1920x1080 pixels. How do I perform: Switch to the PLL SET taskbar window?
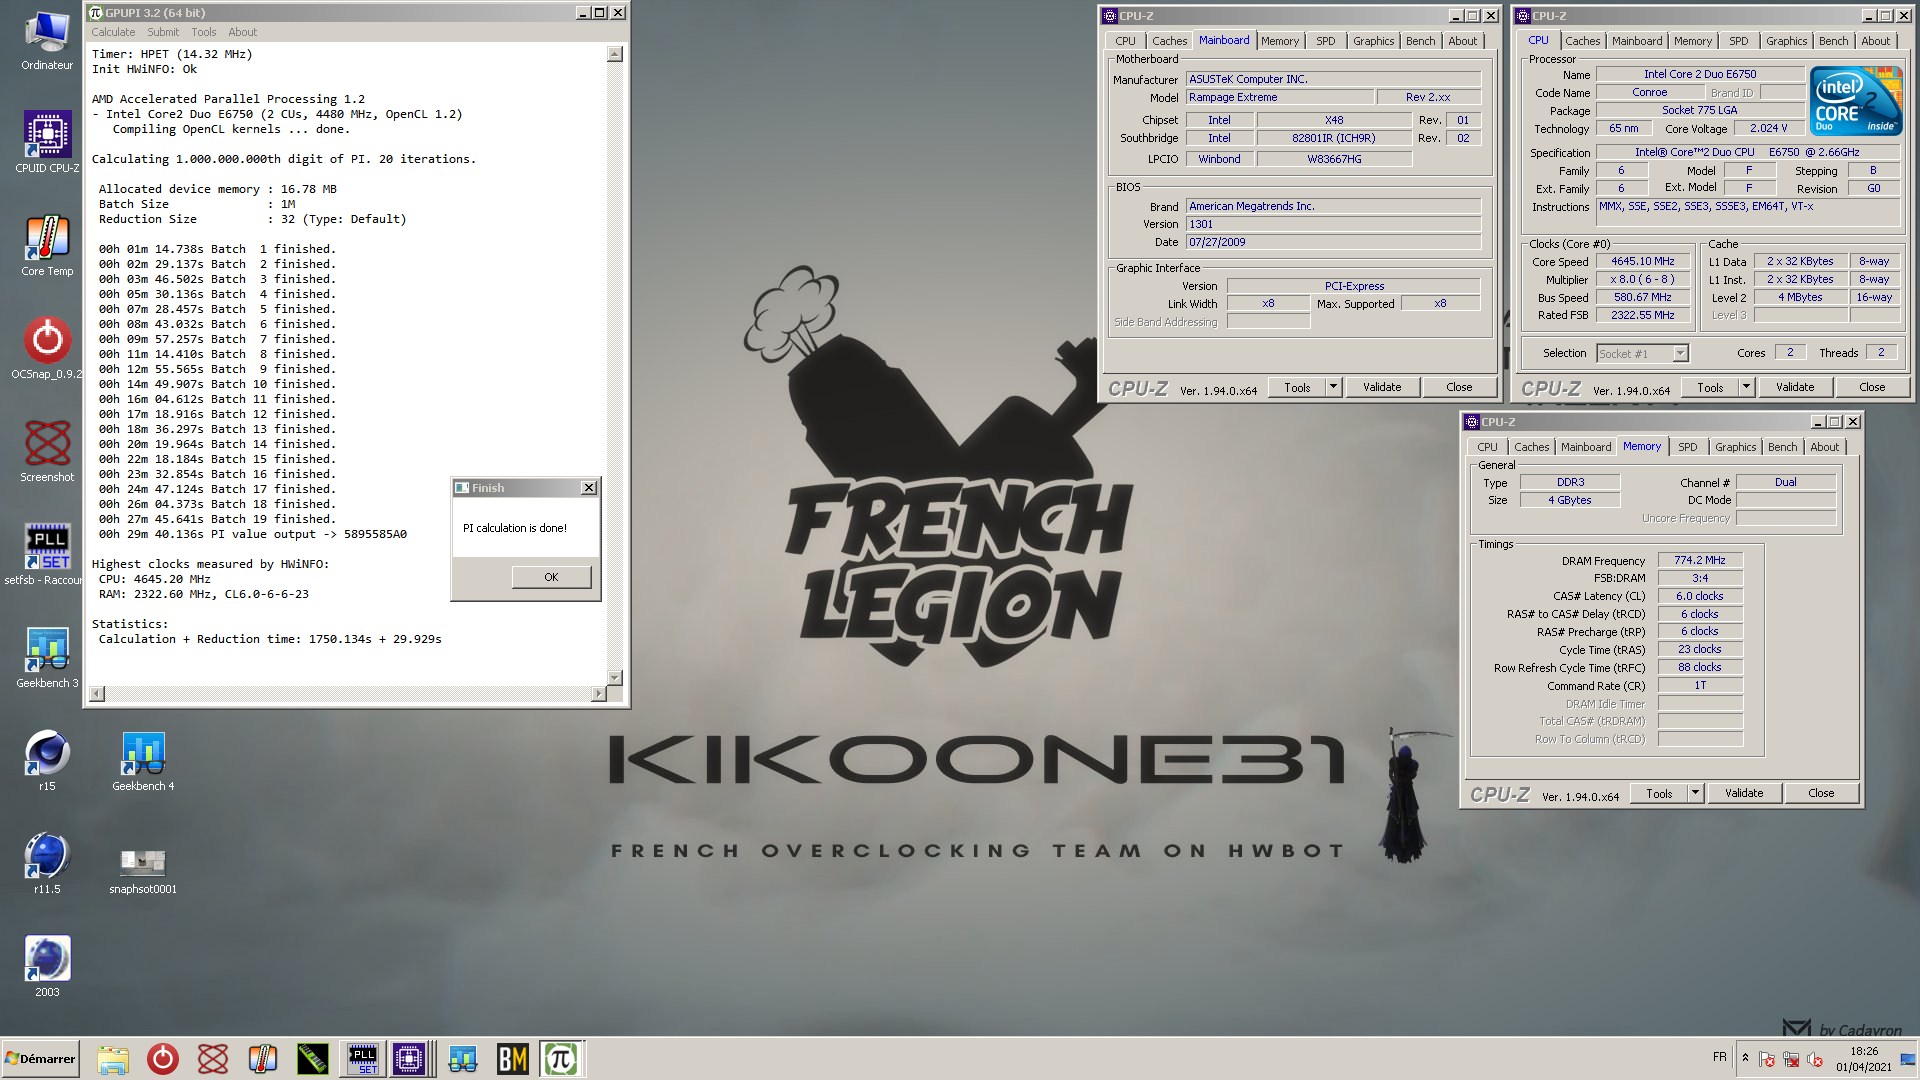coord(362,1059)
